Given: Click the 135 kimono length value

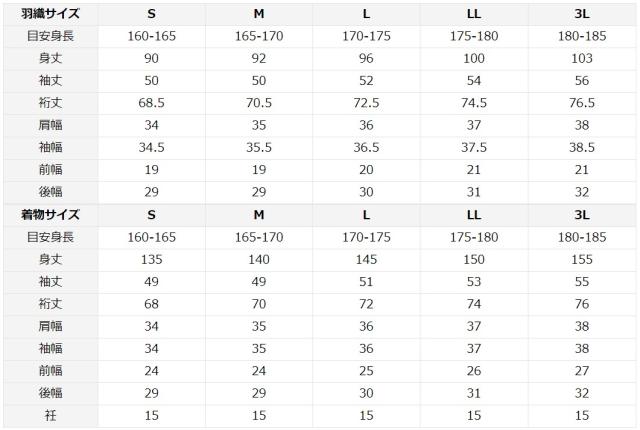Looking at the screenshot, I should tap(151, 259).
